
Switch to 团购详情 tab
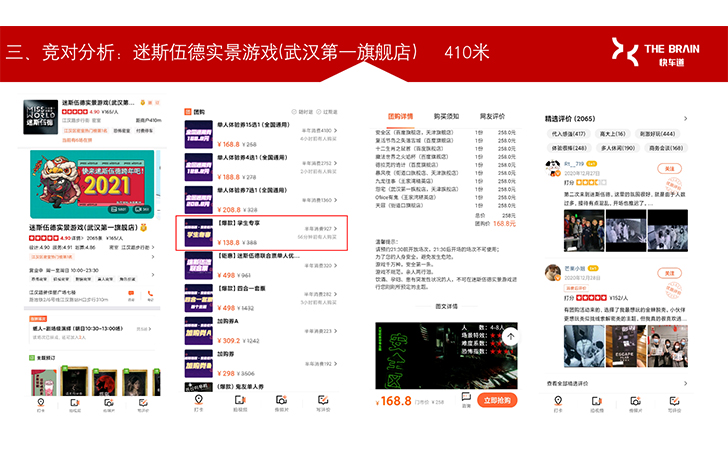click(400, 116)
